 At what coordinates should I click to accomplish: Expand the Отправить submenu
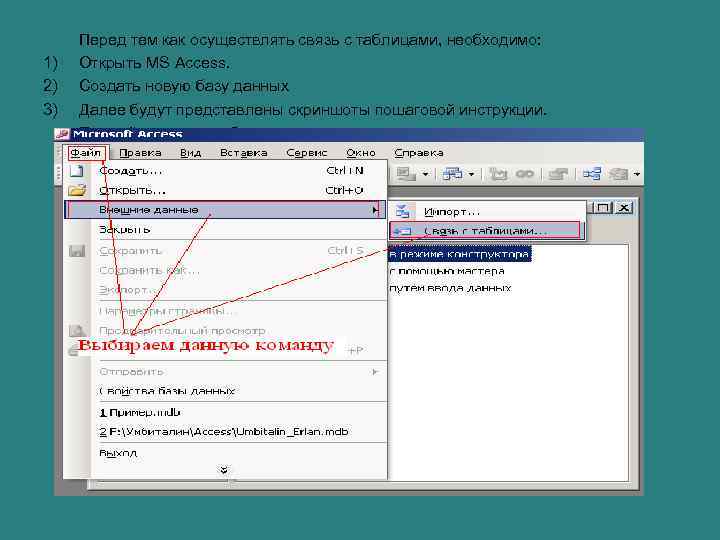pos(225,371)
